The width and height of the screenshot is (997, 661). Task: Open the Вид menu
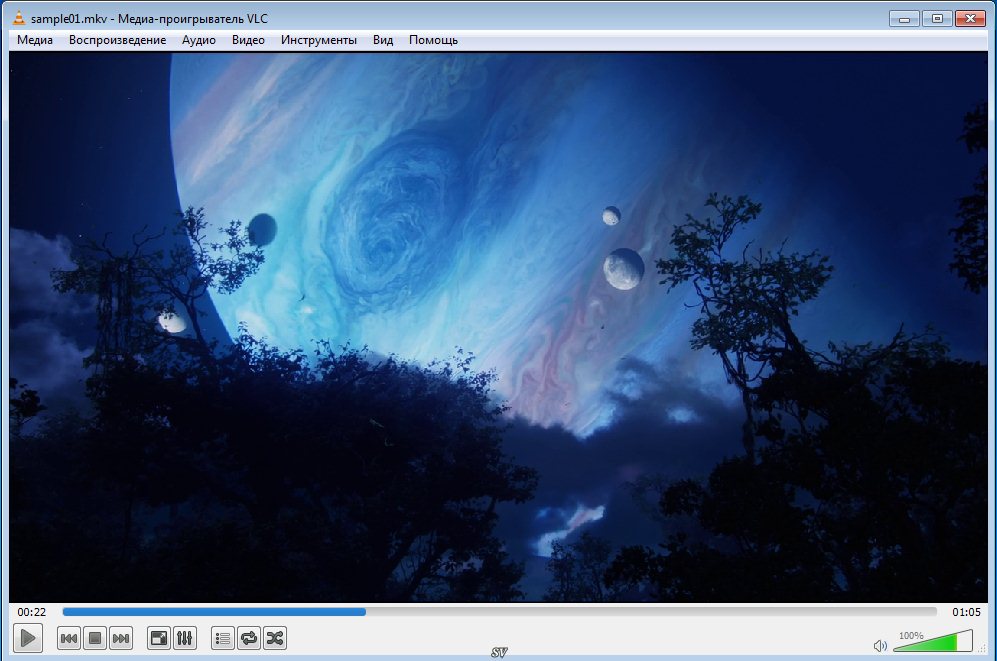coord(383,40)
